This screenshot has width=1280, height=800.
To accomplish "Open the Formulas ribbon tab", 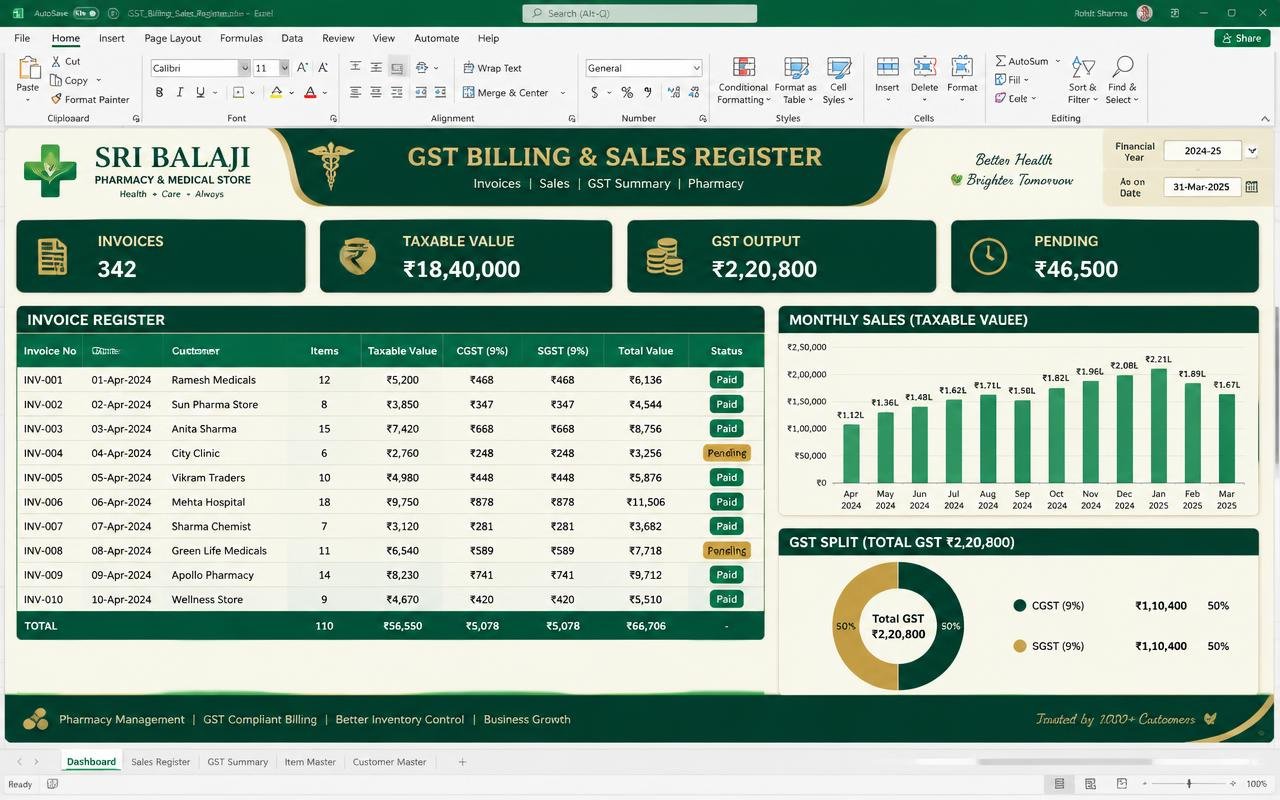I will click(x=241, y=38).
